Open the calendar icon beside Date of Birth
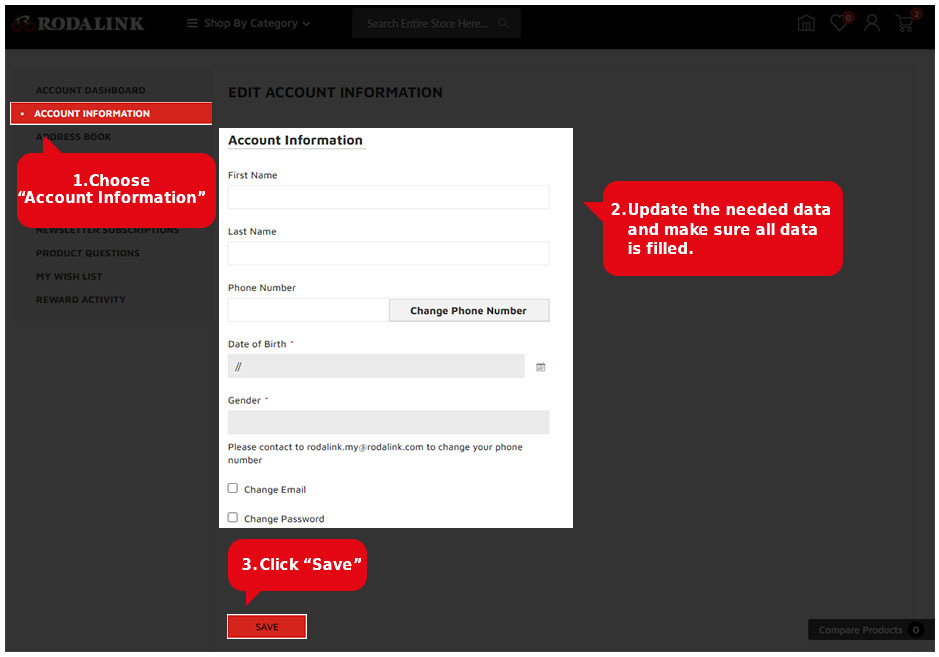Image resolution: width=939 pixels, height=657 pixels. point(540,366)
